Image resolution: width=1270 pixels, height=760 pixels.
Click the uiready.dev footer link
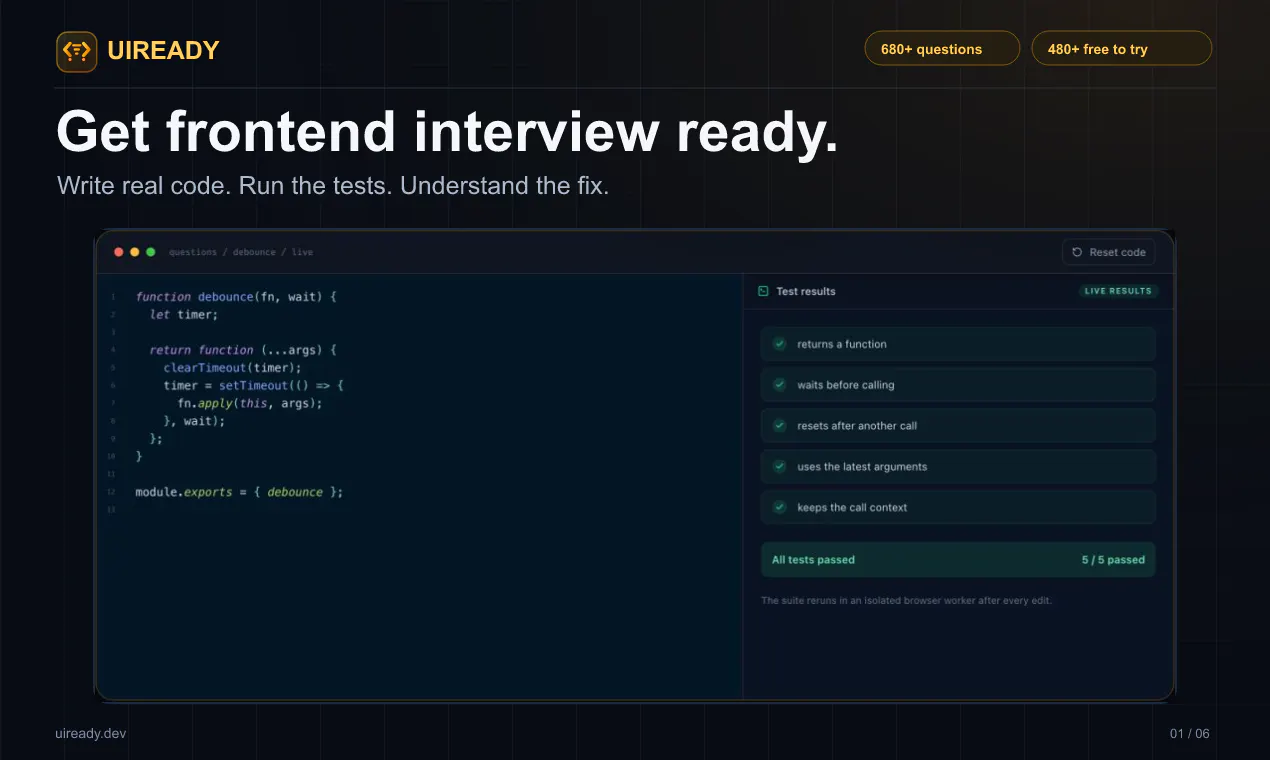[x=91, y=734]
